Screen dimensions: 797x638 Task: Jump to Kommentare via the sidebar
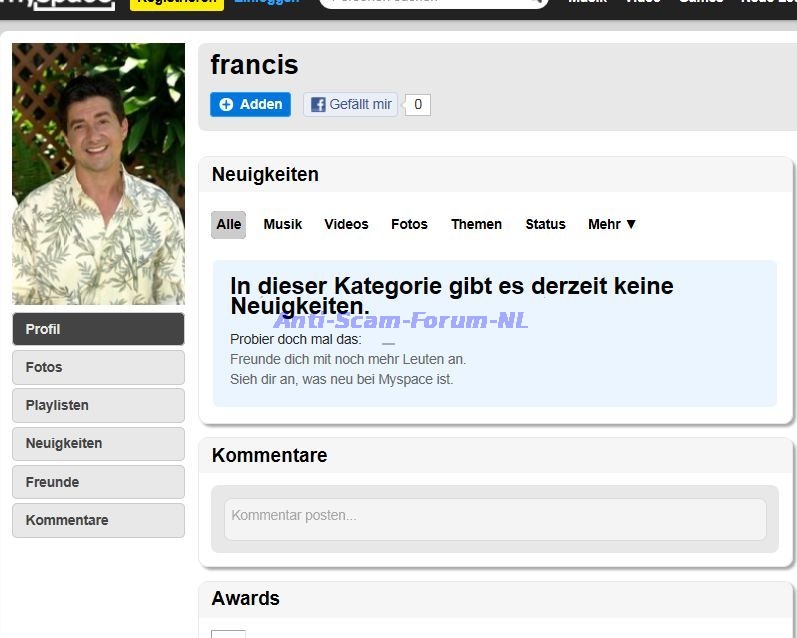click(x=98, y=520)
